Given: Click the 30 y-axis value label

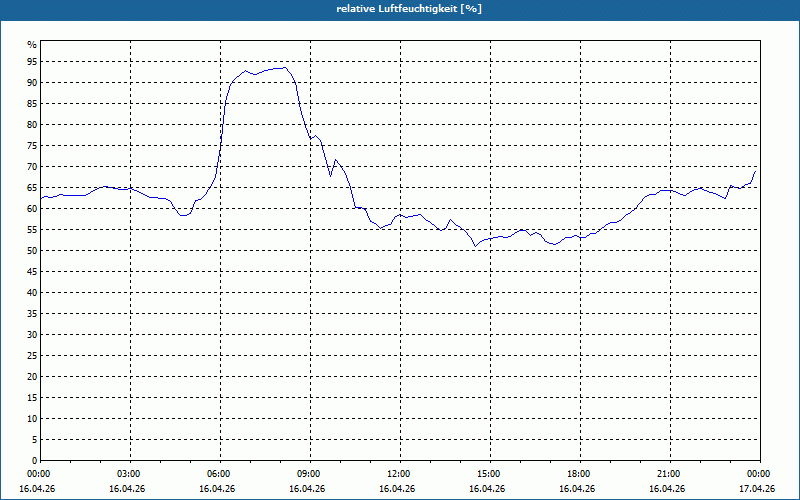Looking at the screenshot, I should click(x=32, y=335).
